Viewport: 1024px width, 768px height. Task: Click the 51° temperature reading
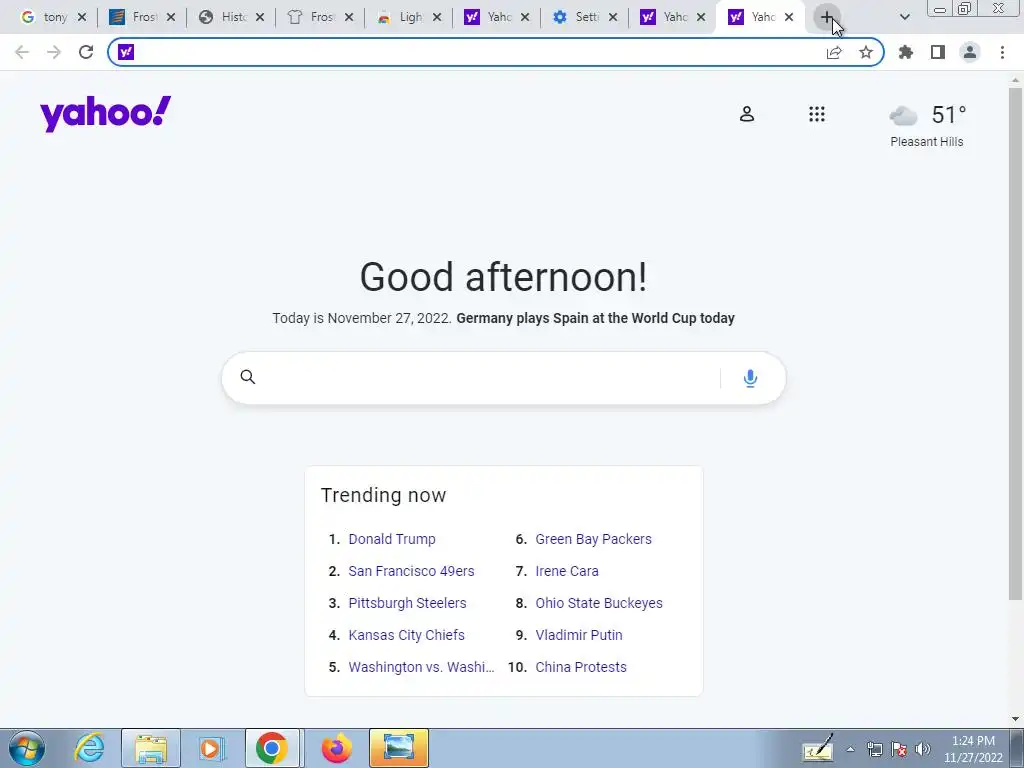(948, 115)
